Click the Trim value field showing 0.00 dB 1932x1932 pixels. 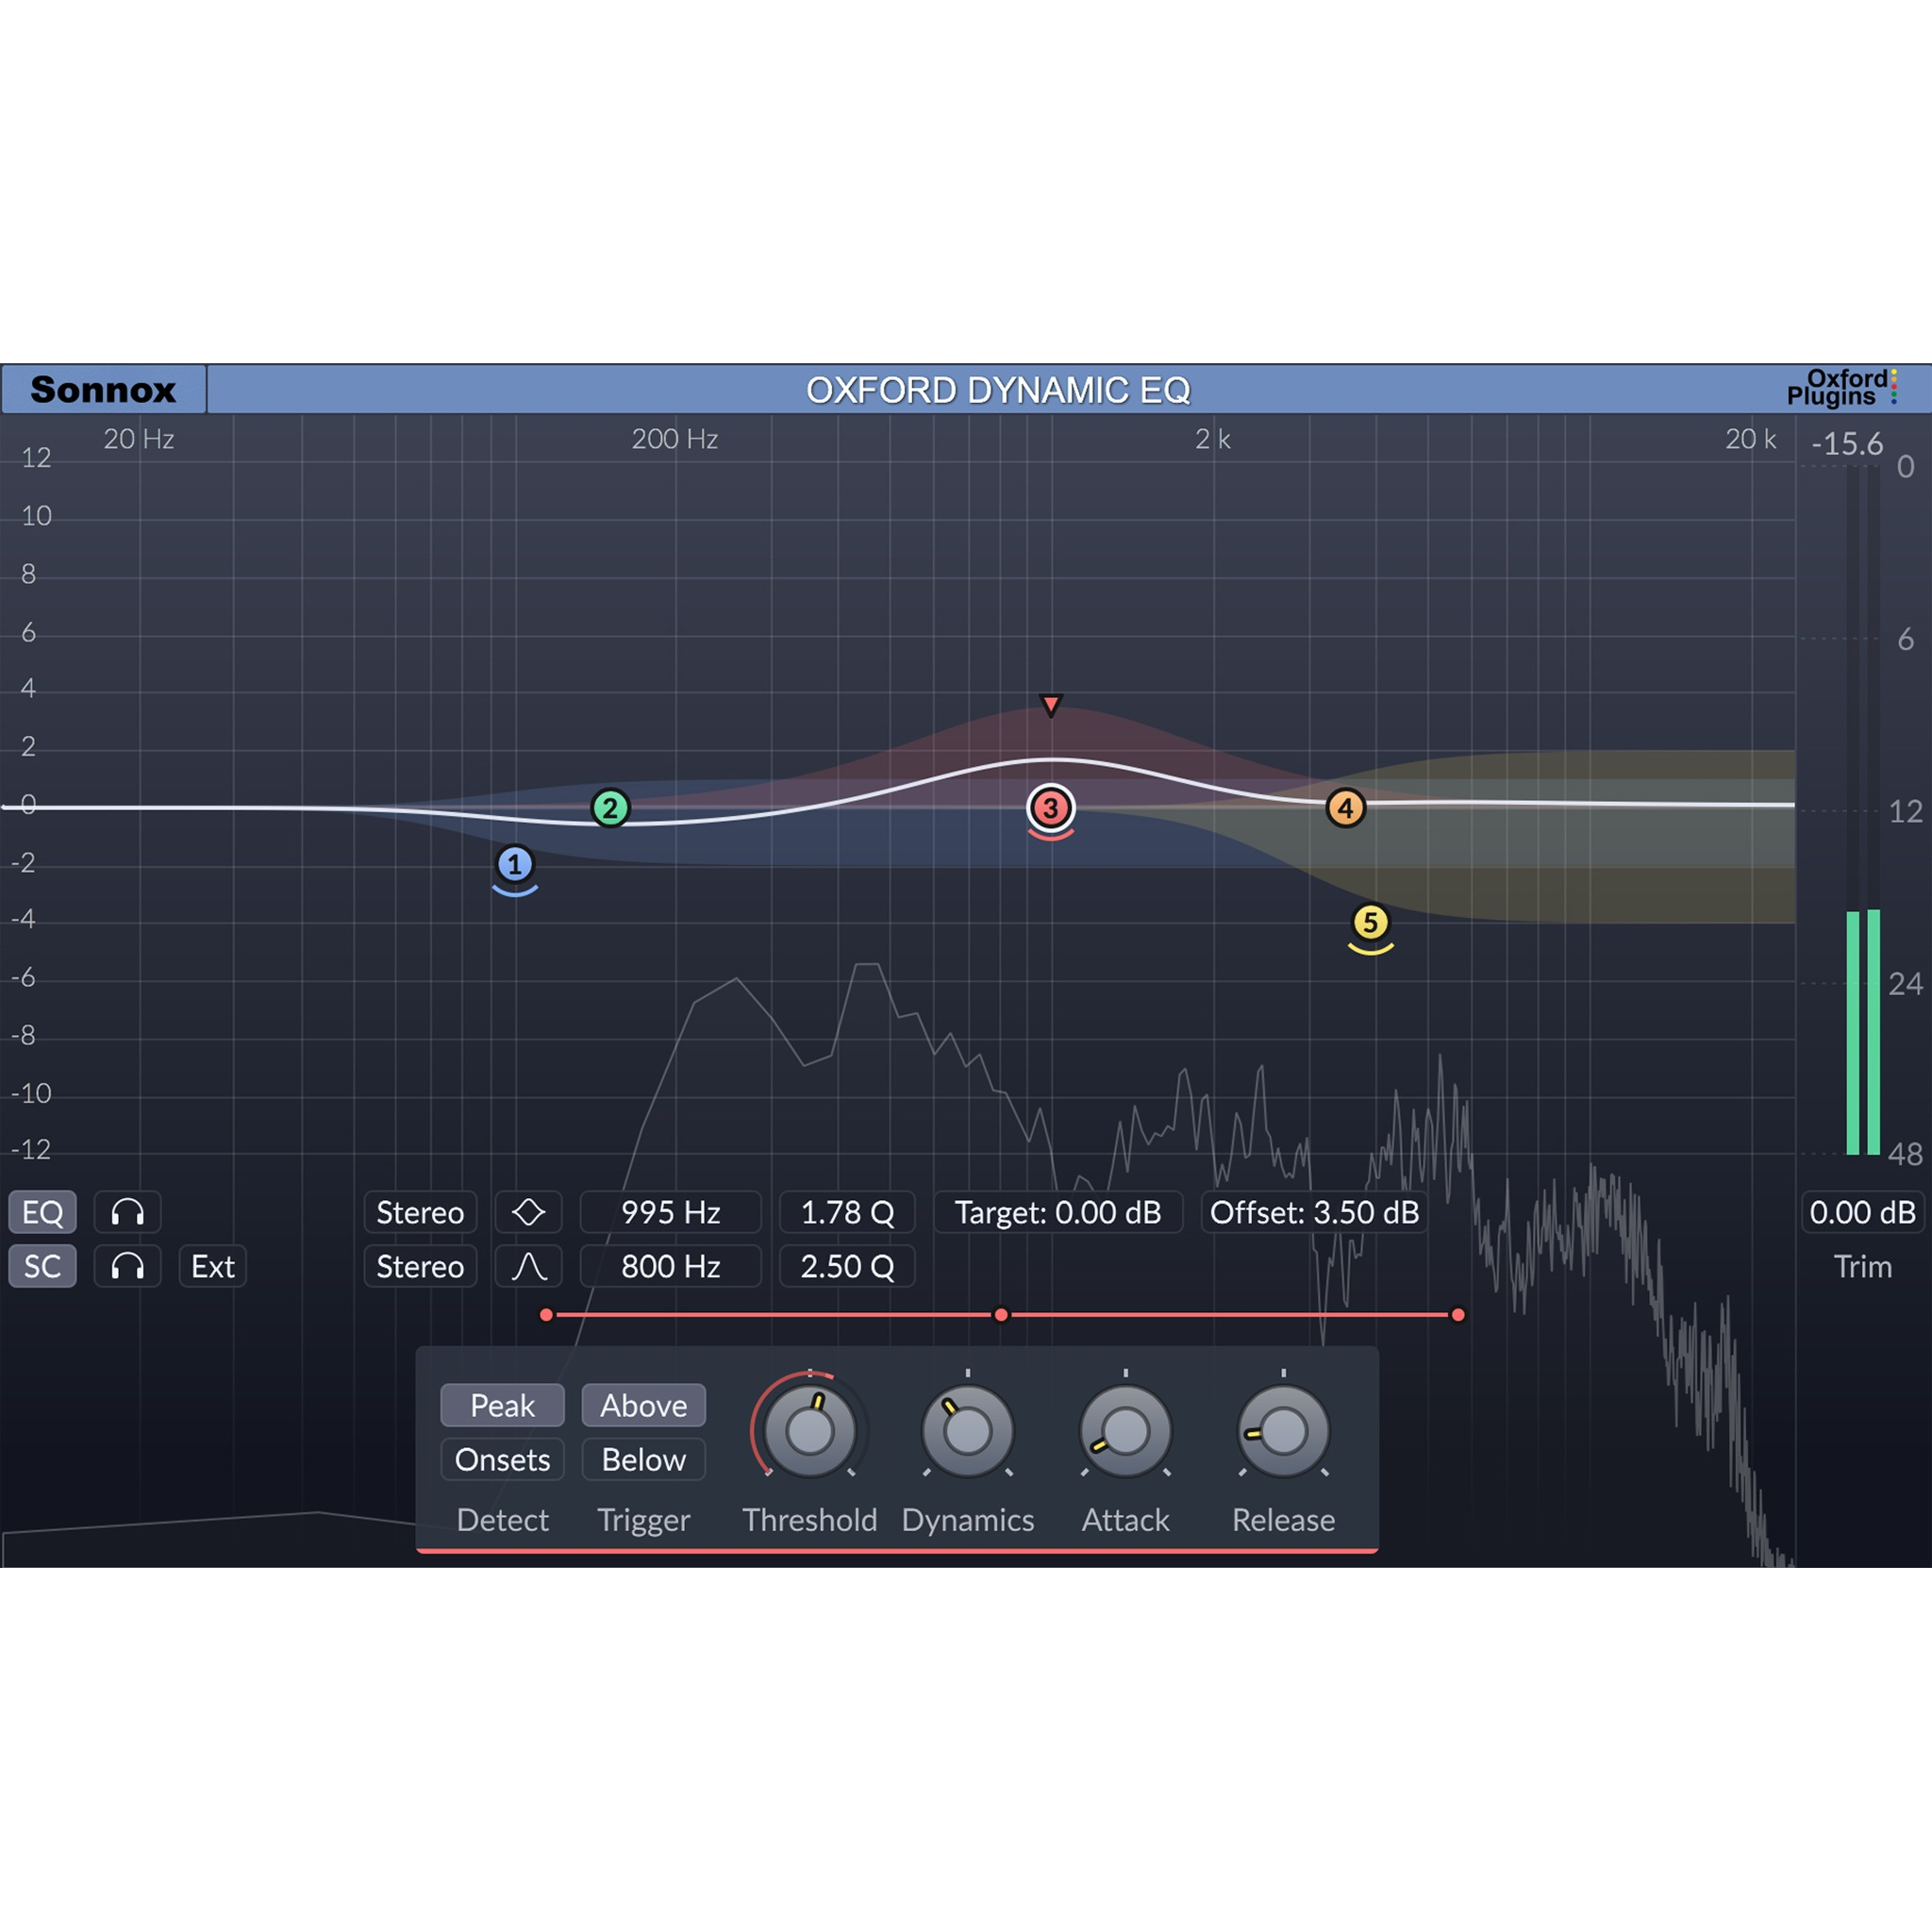(1862, 1212)
